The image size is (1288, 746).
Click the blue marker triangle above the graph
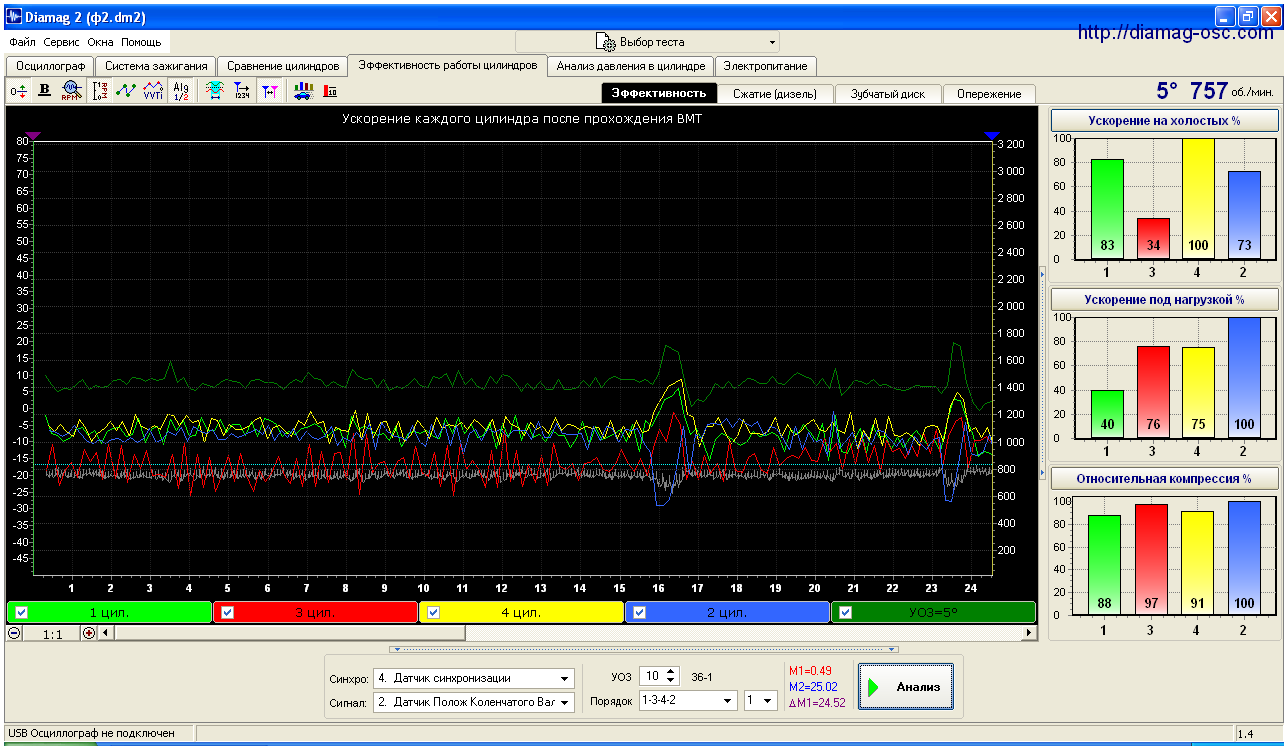991,135
